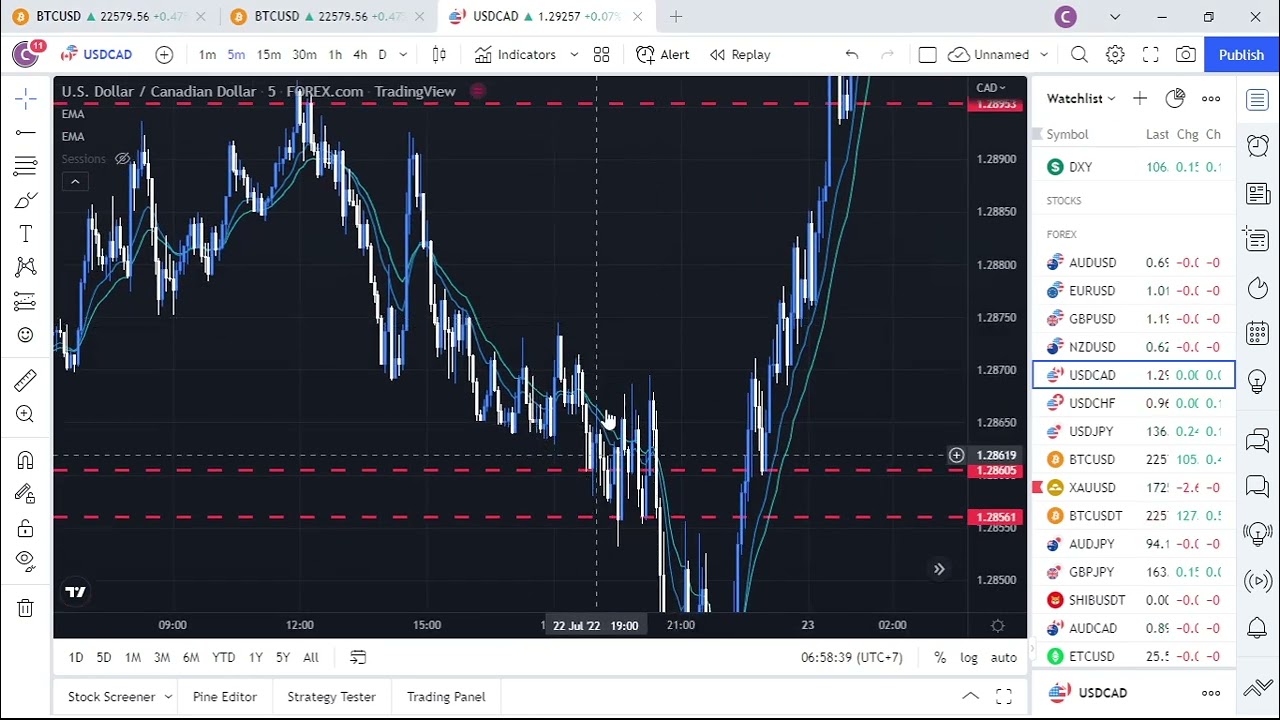Screen dimensions: 1280x720
Task: Add a symbol to the watchlist
Action: pos(1140,98)
